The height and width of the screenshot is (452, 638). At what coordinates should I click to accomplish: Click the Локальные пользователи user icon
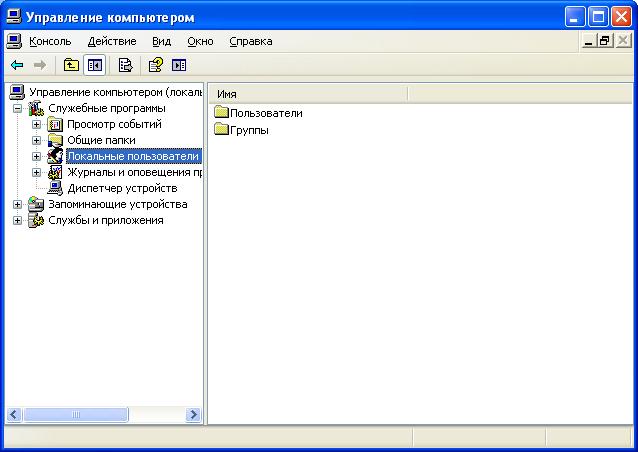tap(55, 156)
